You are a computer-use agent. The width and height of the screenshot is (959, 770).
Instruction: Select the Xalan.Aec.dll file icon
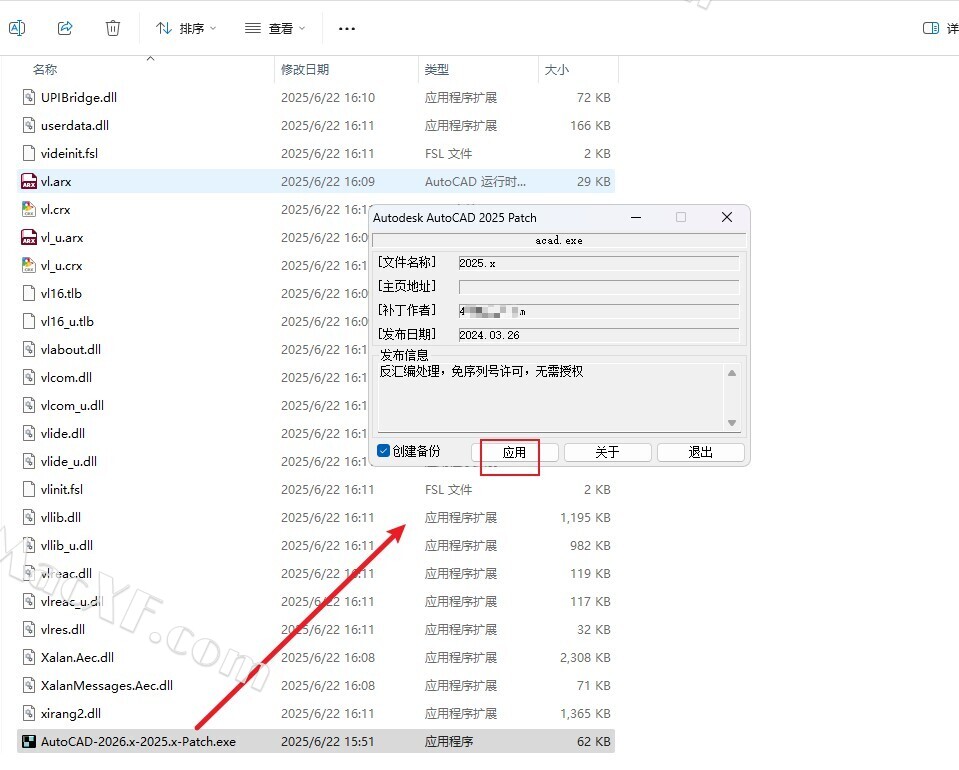[x=29, y=657]
